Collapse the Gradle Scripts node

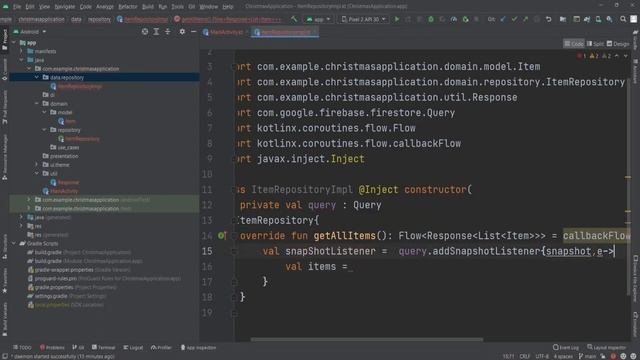[14, 243]
